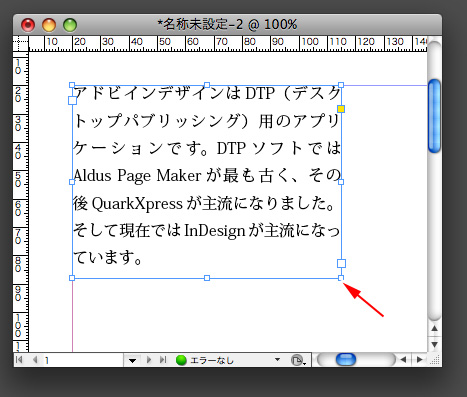Click the horizontal scrollbar blue thumb

click(346, 360)
